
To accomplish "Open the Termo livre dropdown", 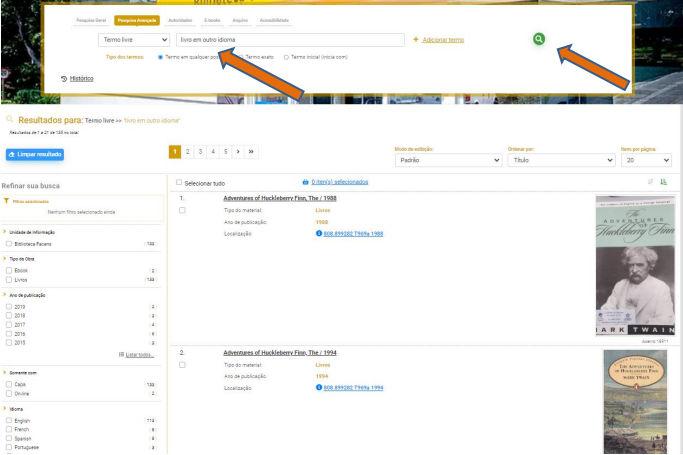I will coord(134,40).
